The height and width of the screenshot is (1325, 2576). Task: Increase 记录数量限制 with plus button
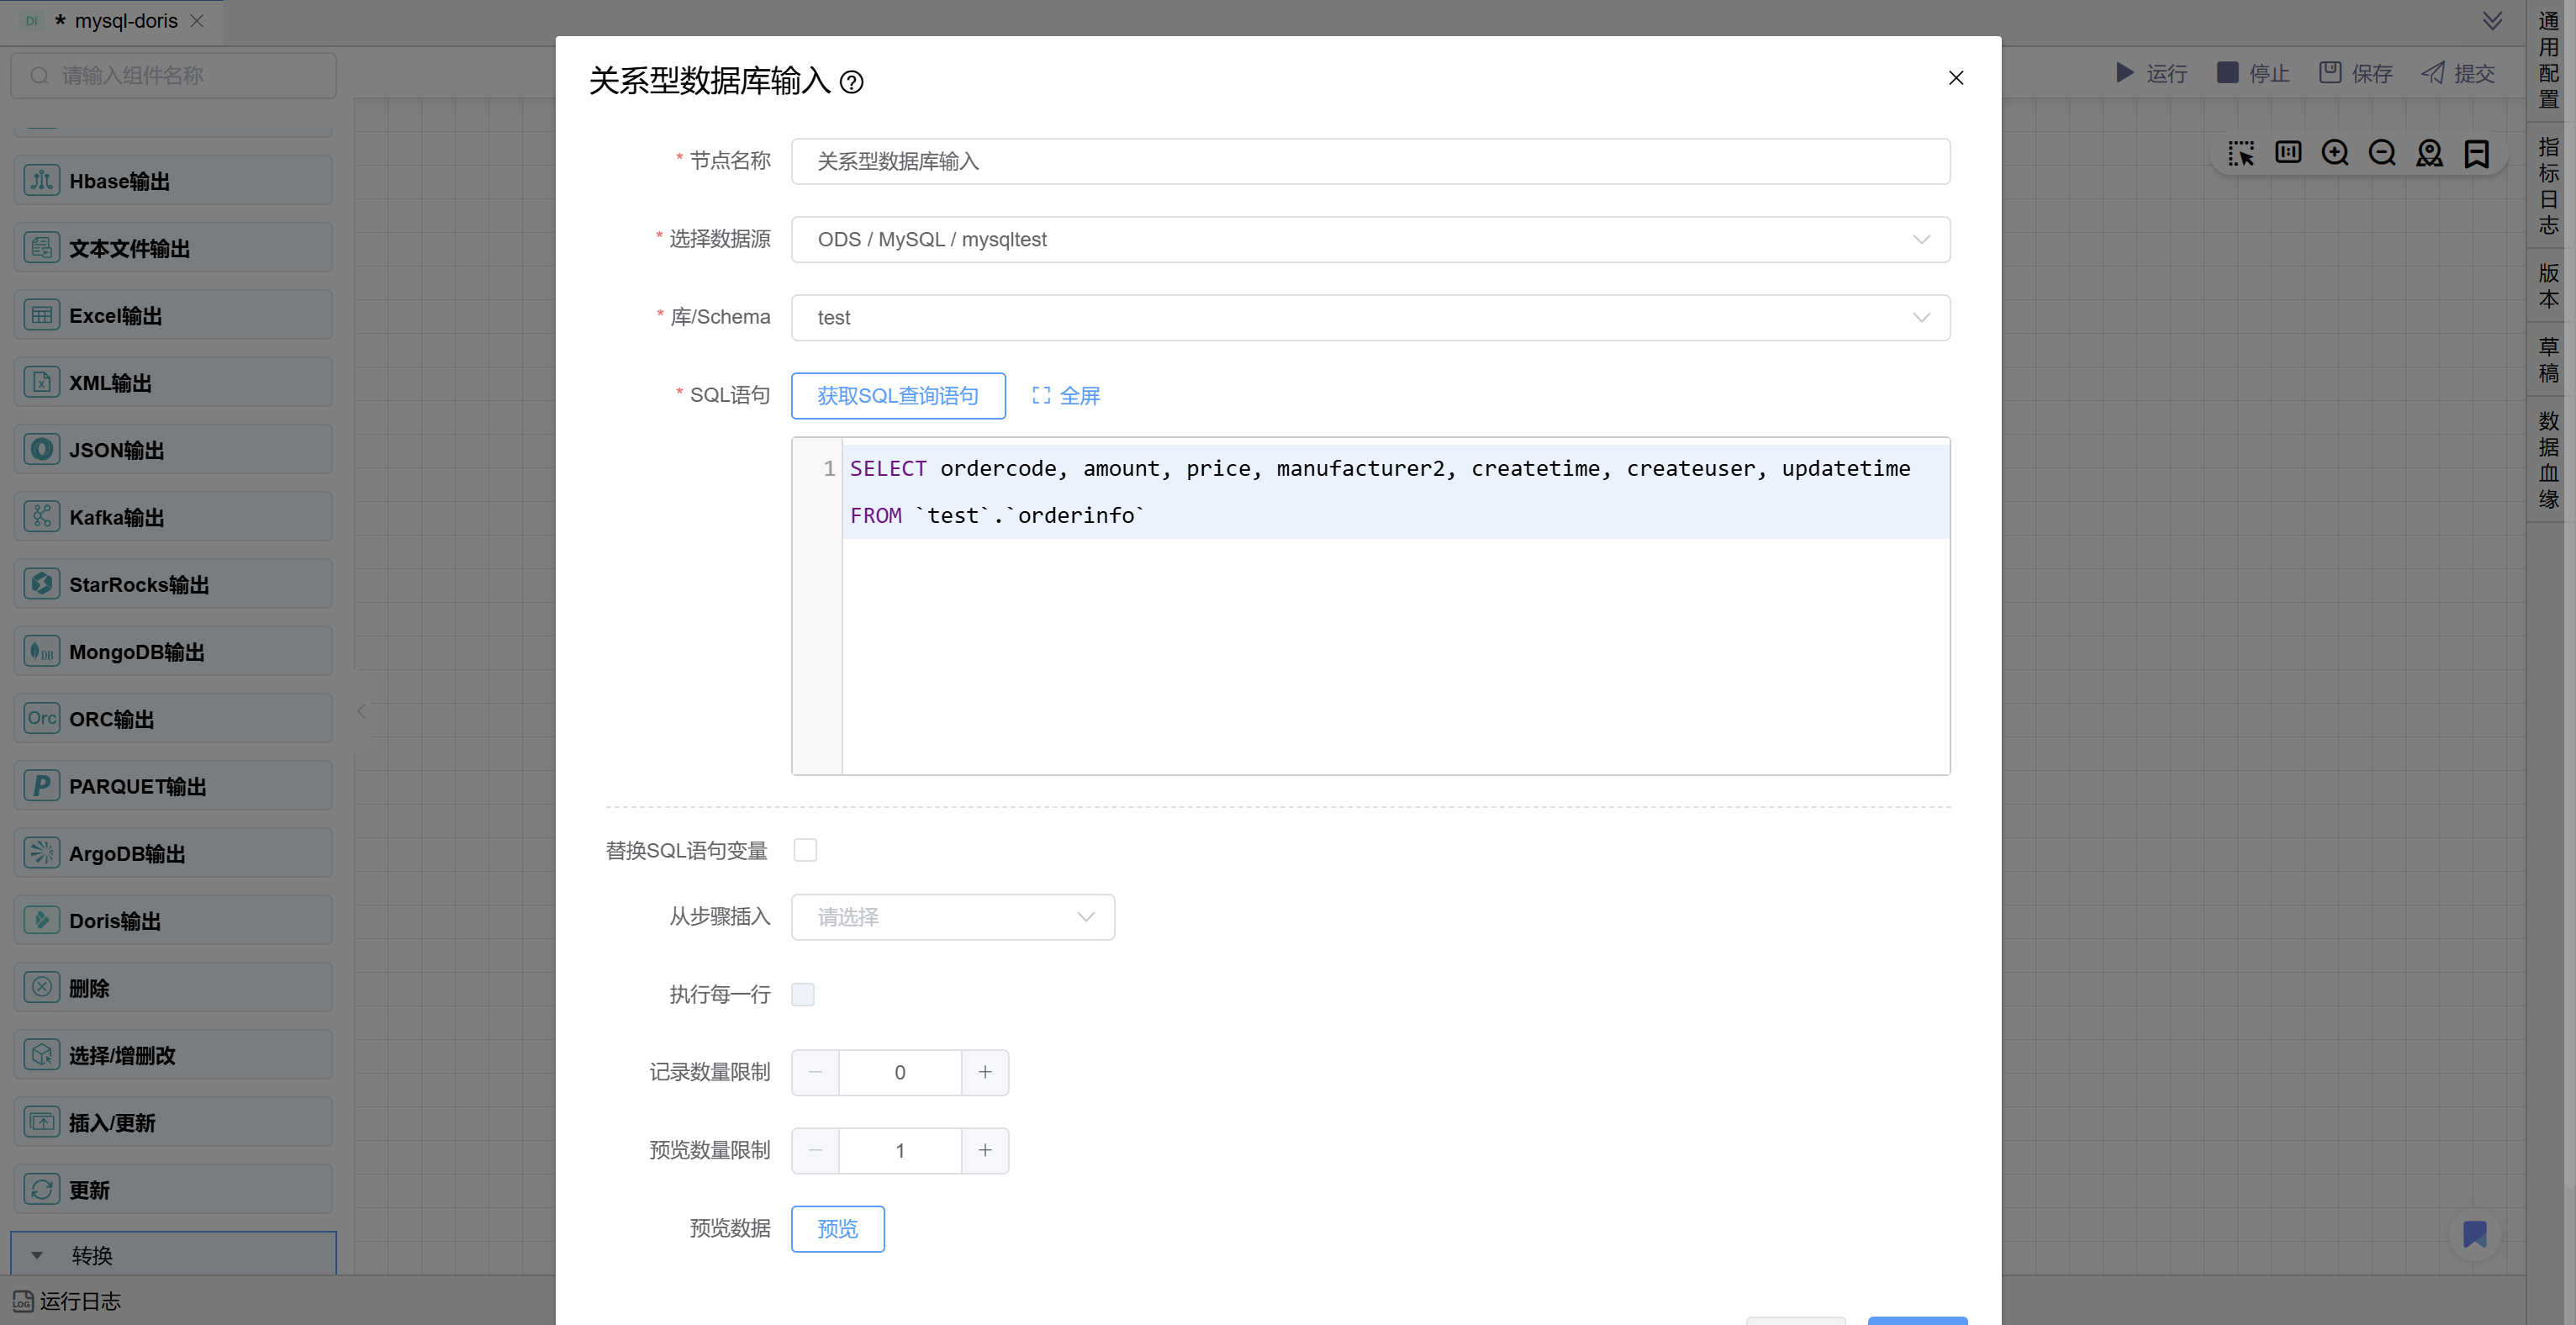[x=985, y=1072]
